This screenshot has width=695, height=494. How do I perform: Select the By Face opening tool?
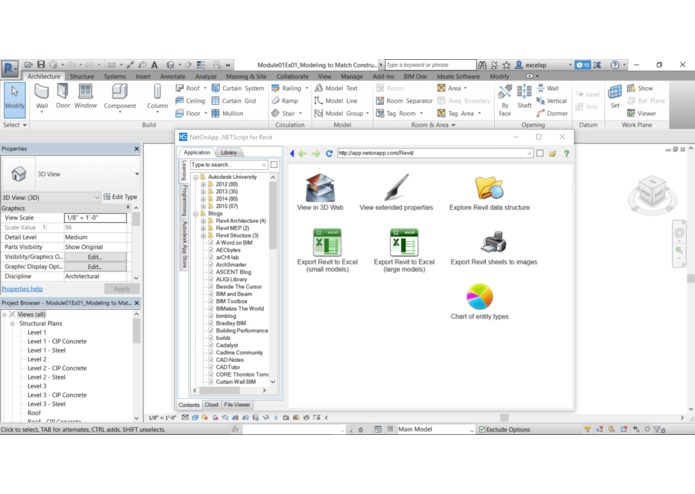coord(505,101)
